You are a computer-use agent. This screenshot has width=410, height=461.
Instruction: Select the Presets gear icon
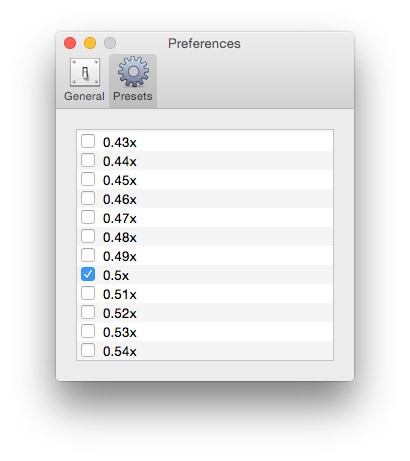(133, 71)
